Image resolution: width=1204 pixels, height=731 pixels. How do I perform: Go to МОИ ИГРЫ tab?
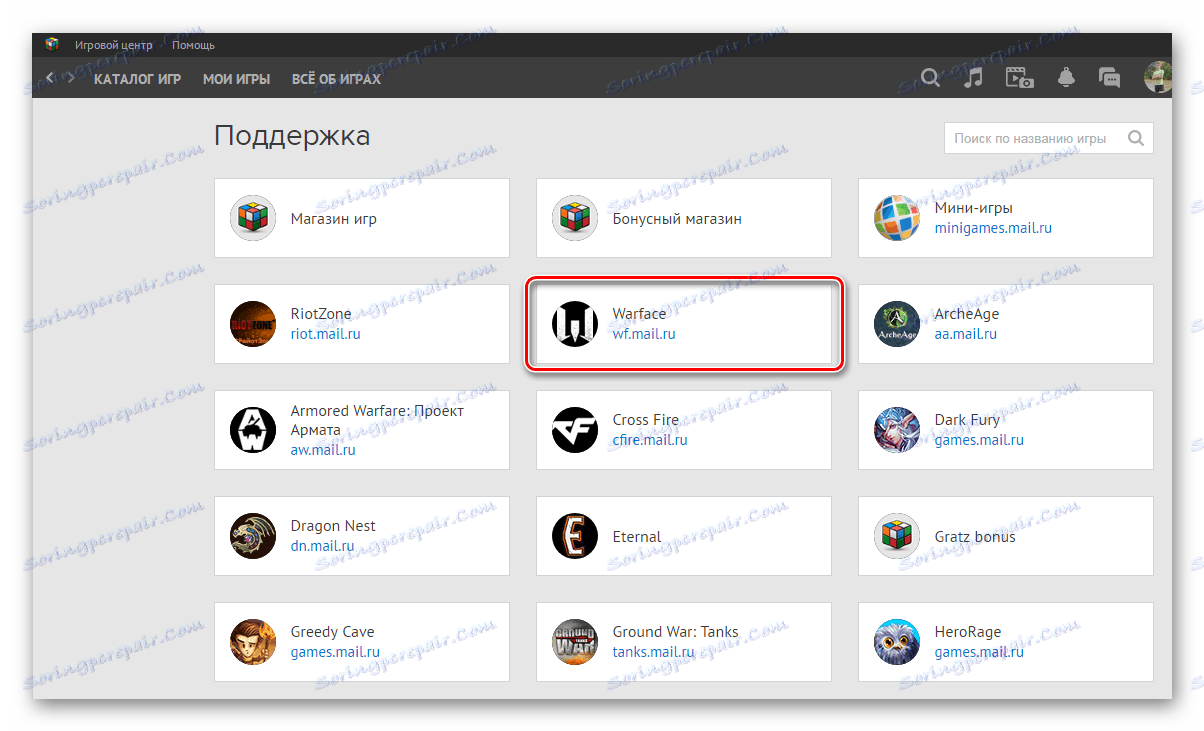237,79
